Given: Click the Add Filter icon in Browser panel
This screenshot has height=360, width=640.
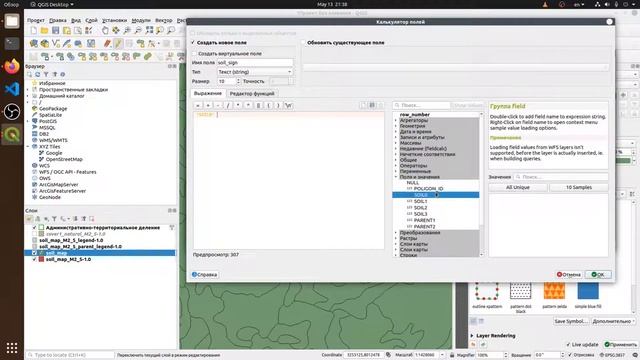Looking at the screenshot, I should point(46,74).
